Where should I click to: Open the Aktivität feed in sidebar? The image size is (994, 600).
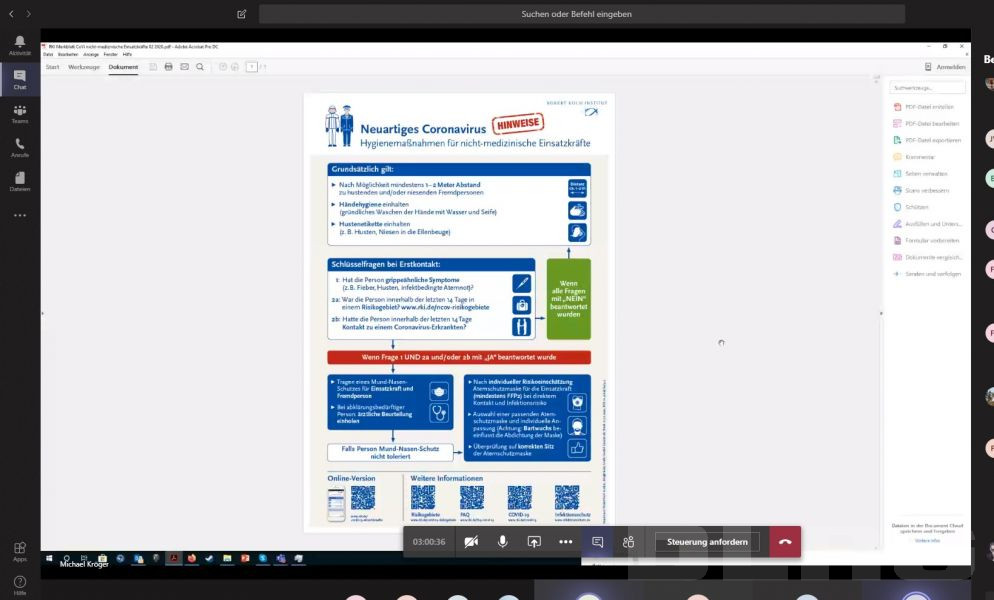click(x=20, y=45)
